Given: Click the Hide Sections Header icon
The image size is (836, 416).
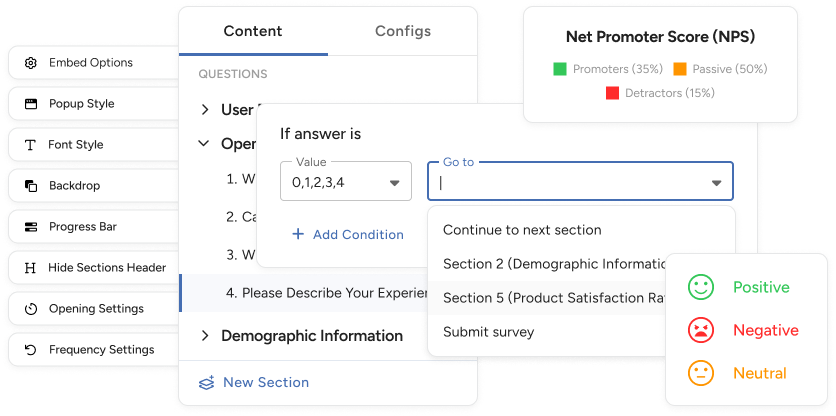Looking at the screenshot, I should click(x=30, y=268).
